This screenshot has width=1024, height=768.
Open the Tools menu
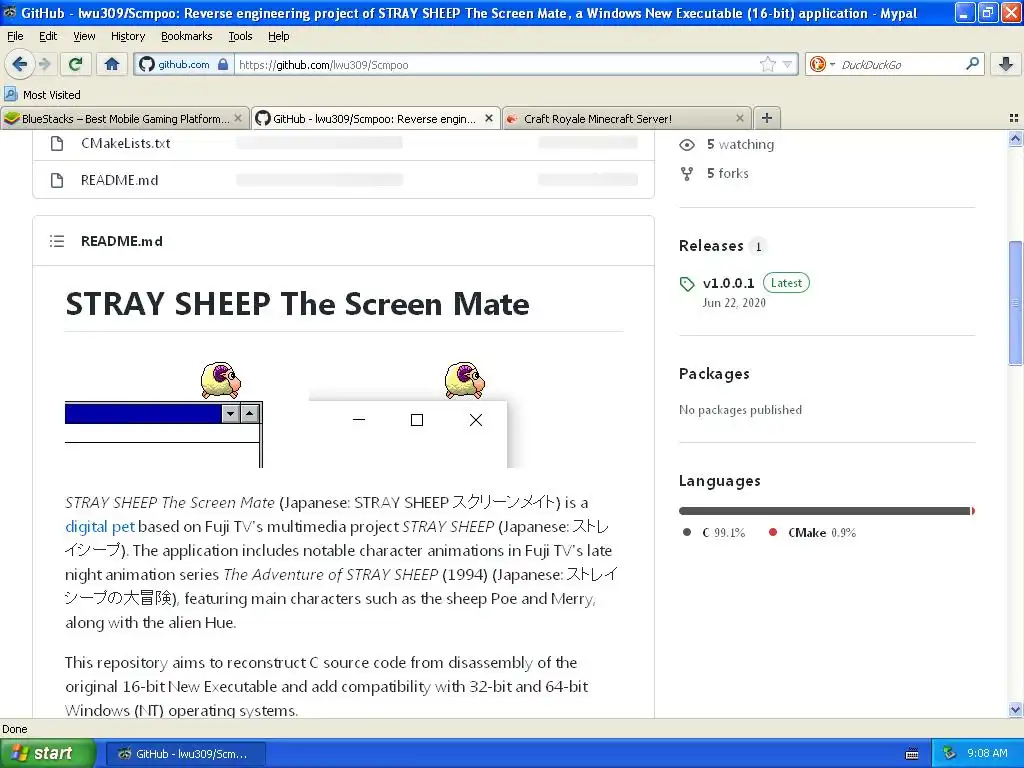[x=240, y=36]
